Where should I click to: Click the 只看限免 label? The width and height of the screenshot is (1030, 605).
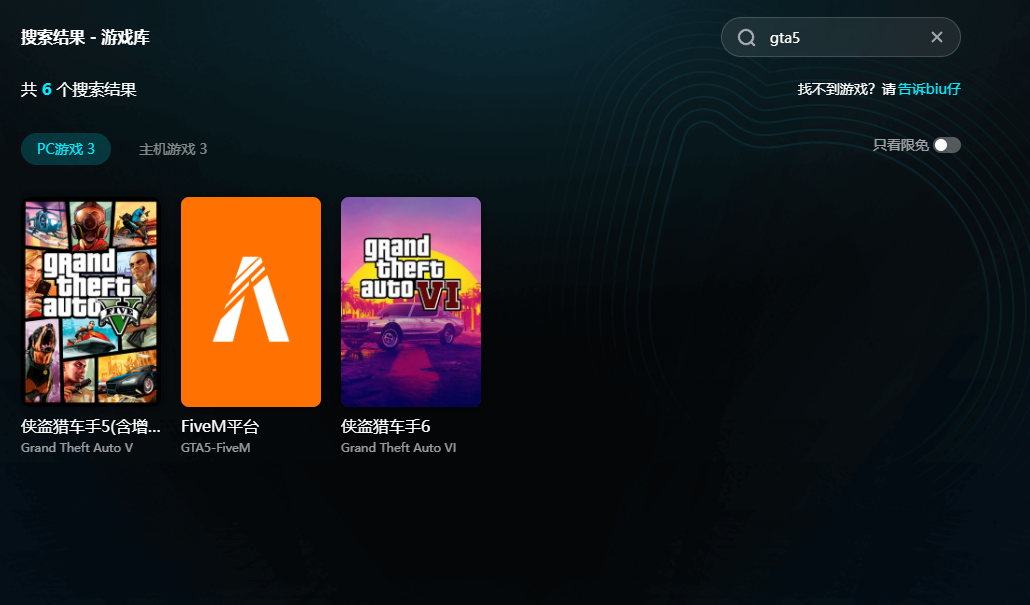(x=901, y=145)
